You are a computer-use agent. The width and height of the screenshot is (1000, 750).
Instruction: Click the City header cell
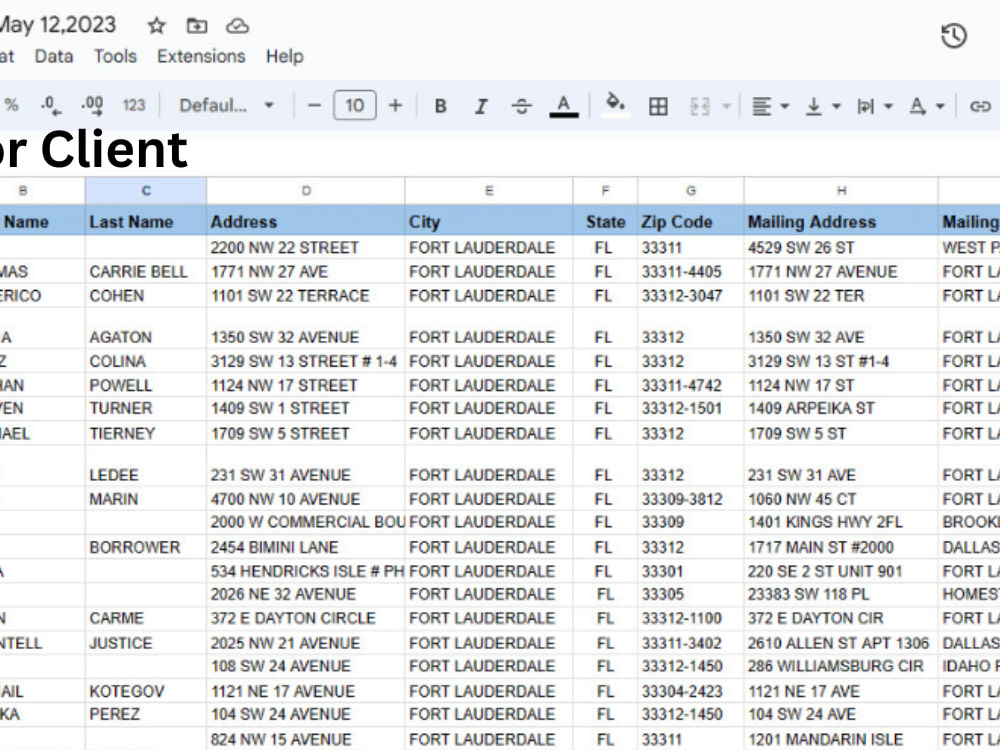click(489, 221)
